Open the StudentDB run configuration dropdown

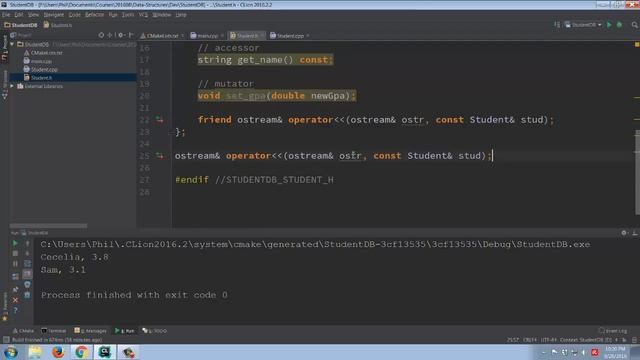[x=583, y=25]
